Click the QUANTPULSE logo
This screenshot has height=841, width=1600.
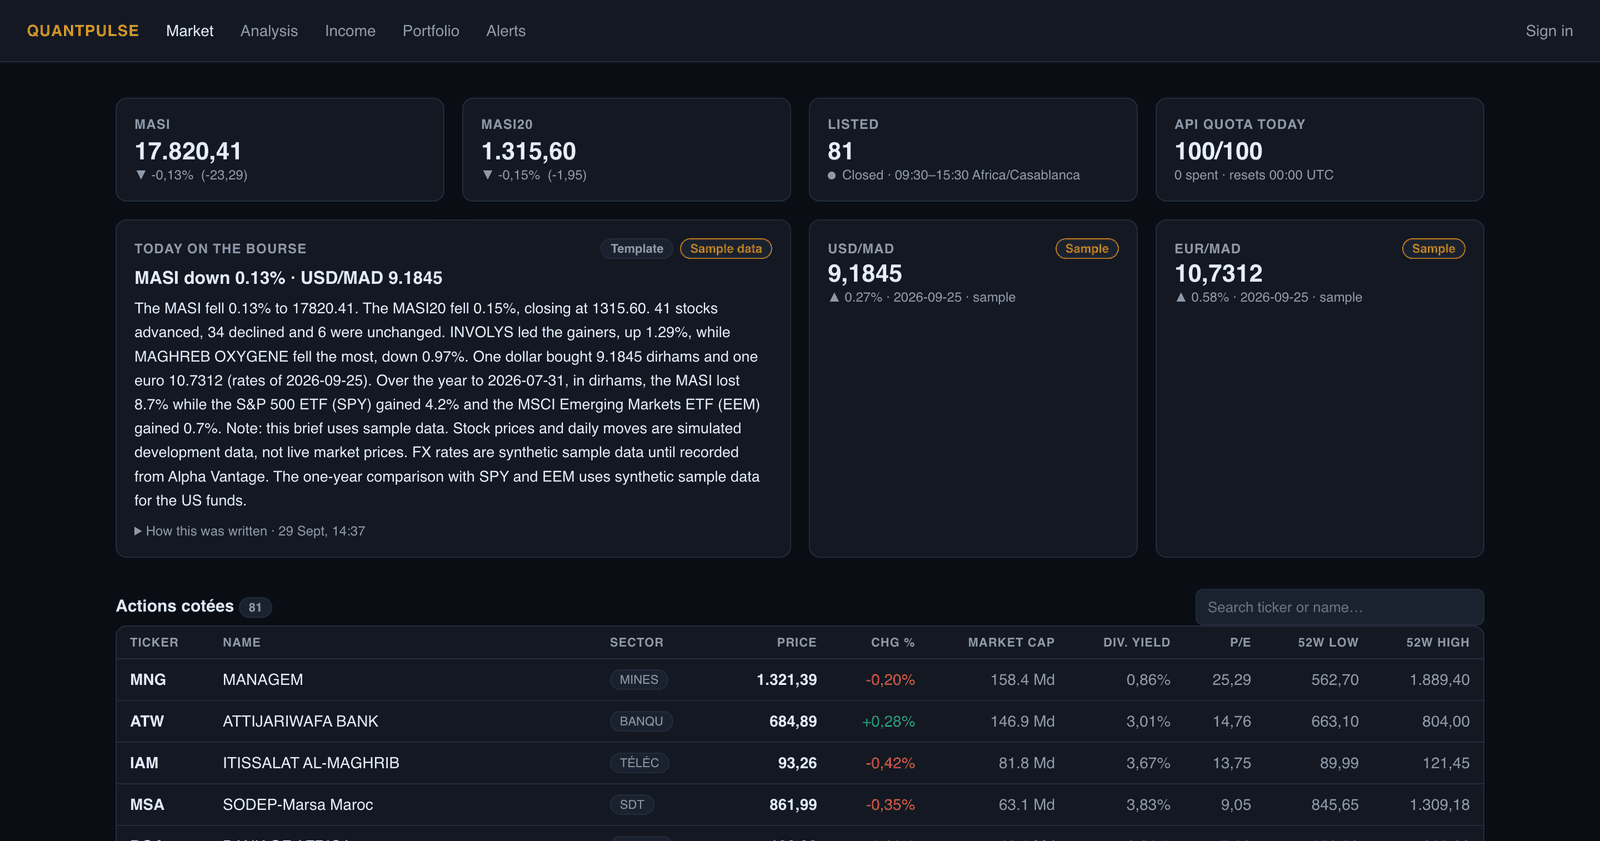(x=83, y=31)
